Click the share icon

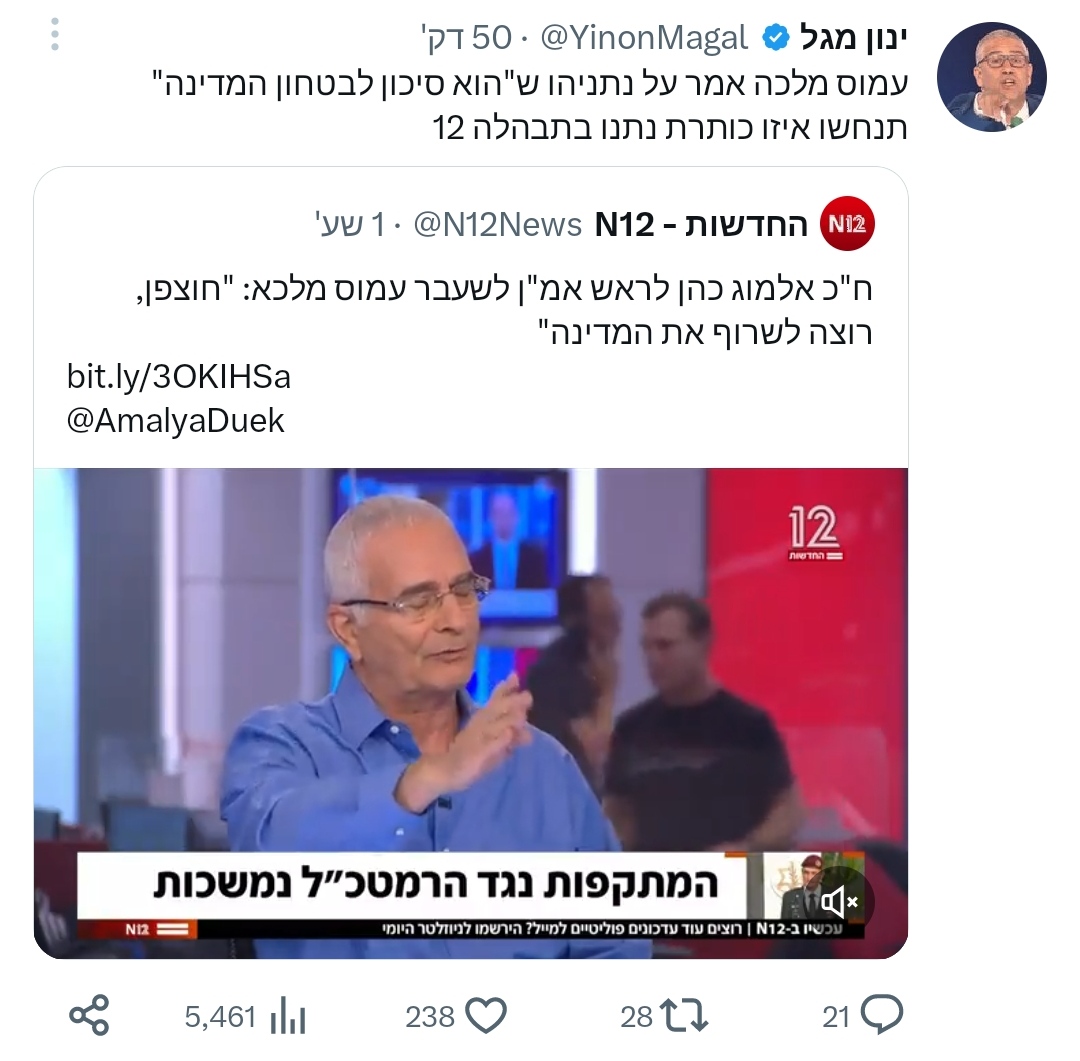click(90, 1016)
